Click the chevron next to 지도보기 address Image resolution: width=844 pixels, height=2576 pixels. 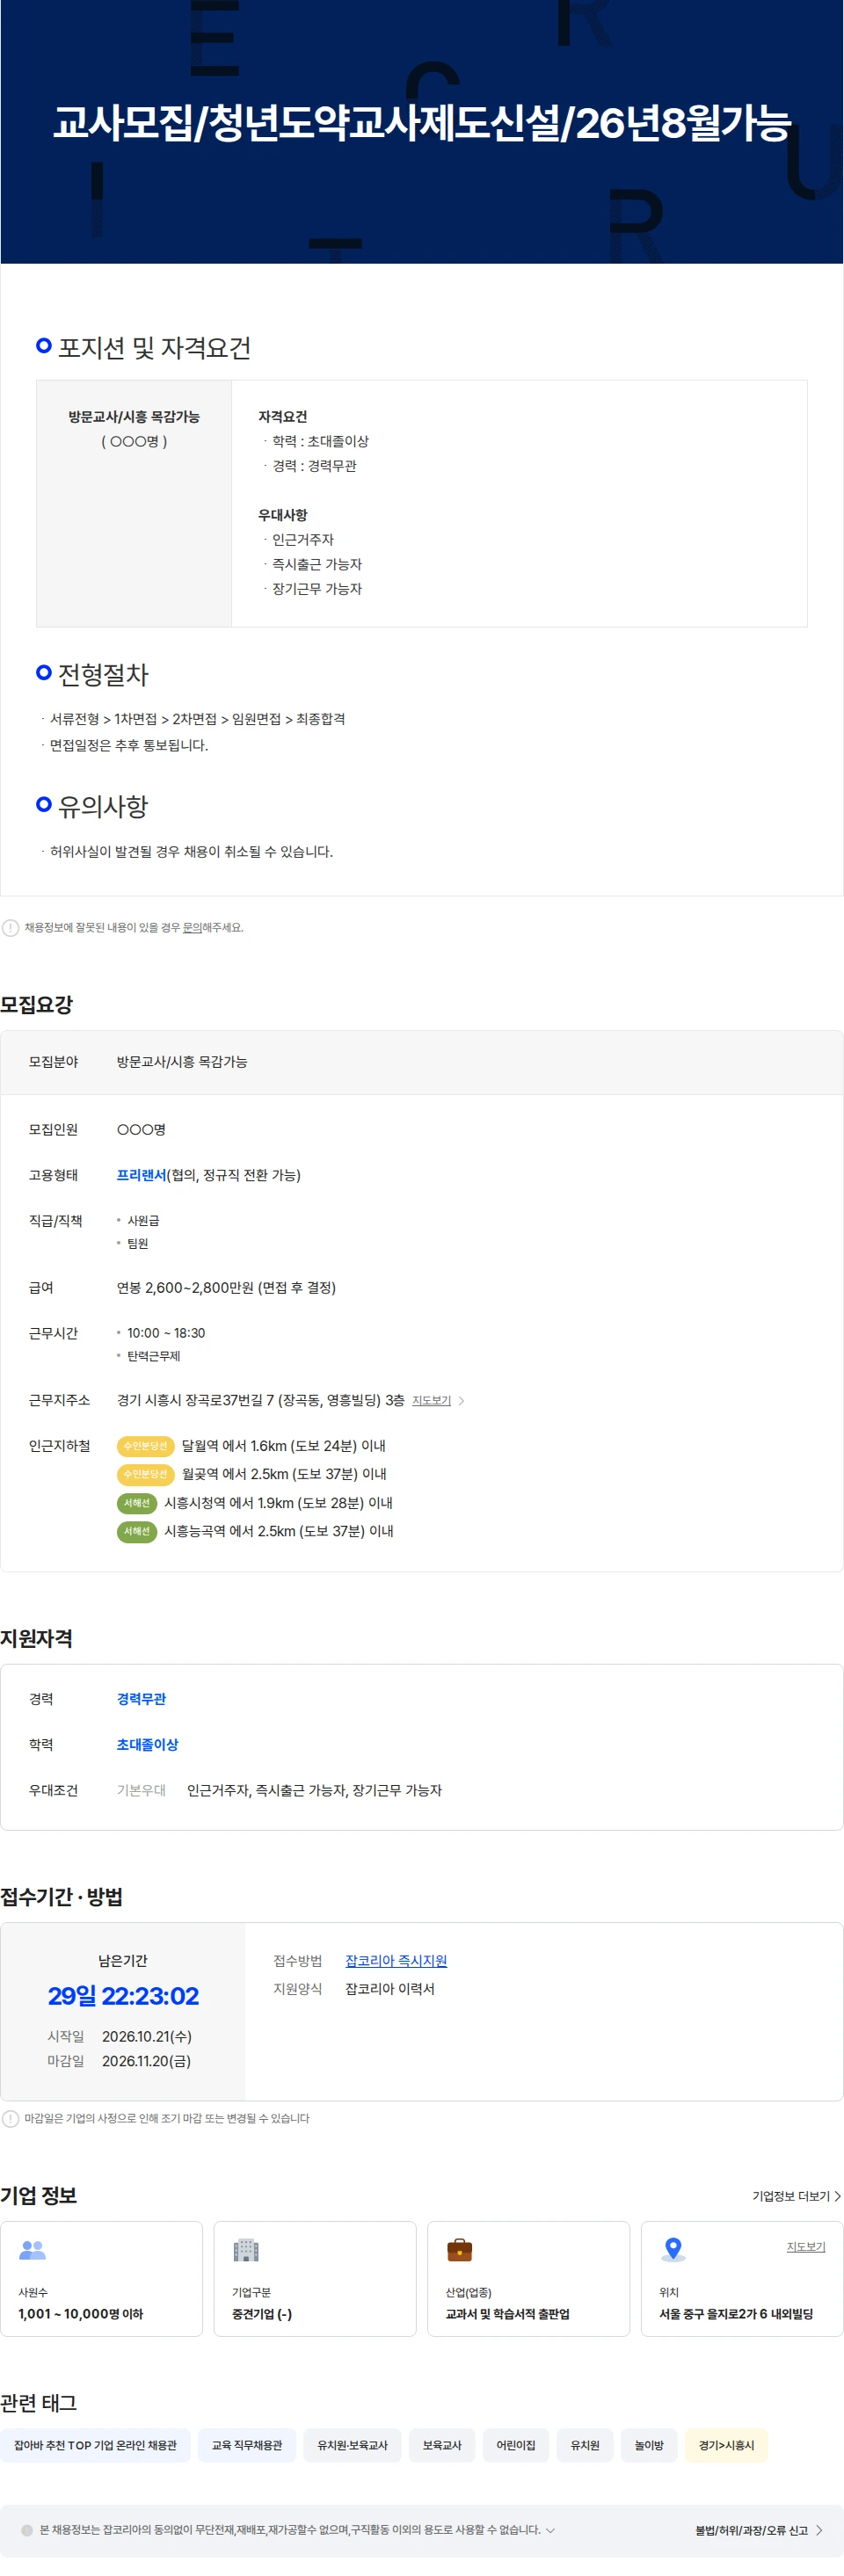tap(461, 1401)
